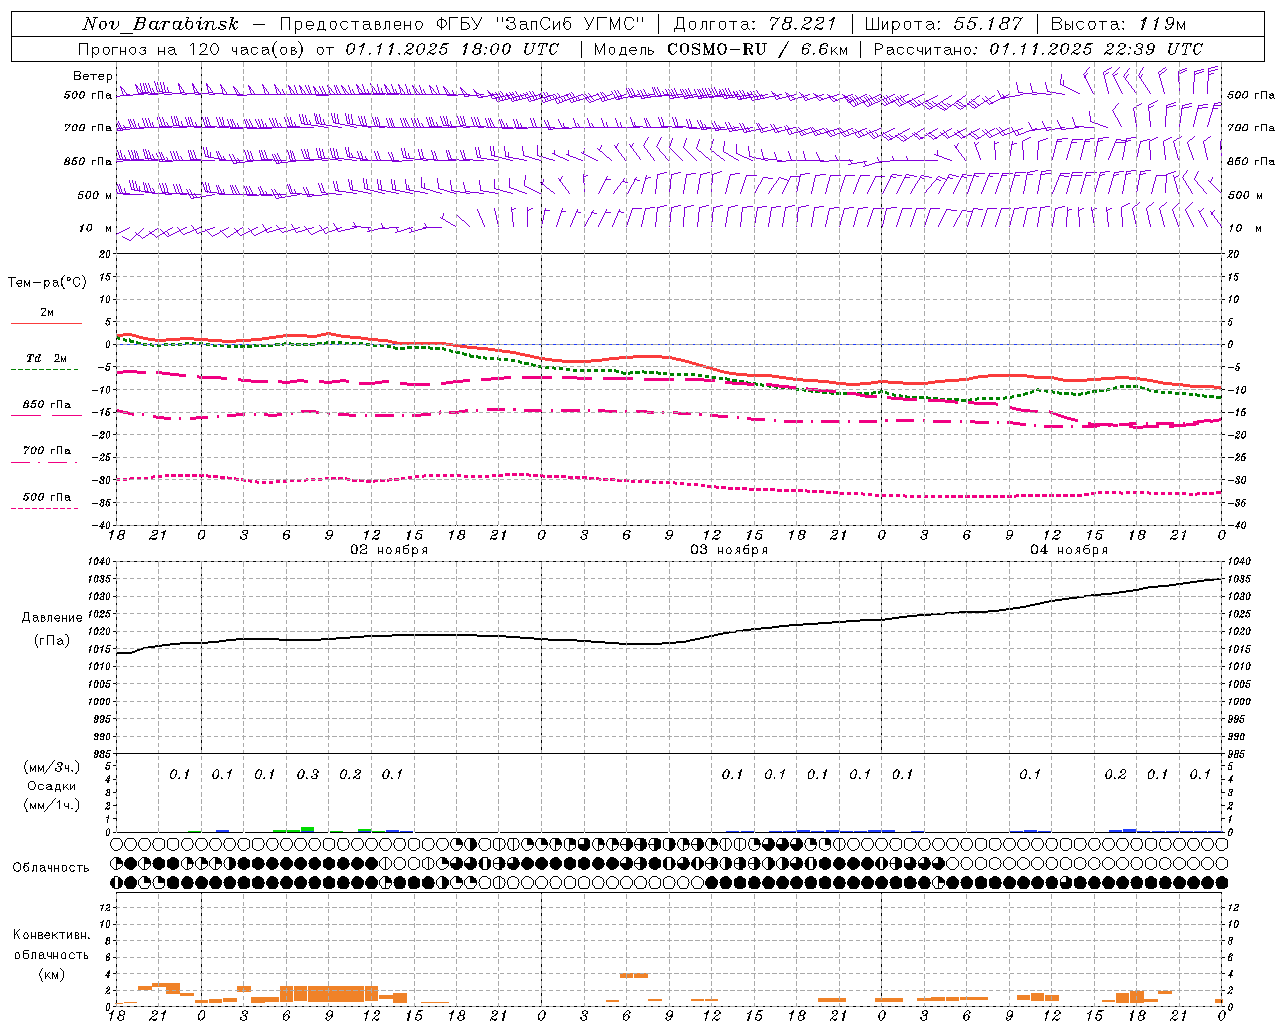The width and height of the screenshot is (1280, 1024).
Task: Click the 0.3 precipitation value
Action: point(307,774)
